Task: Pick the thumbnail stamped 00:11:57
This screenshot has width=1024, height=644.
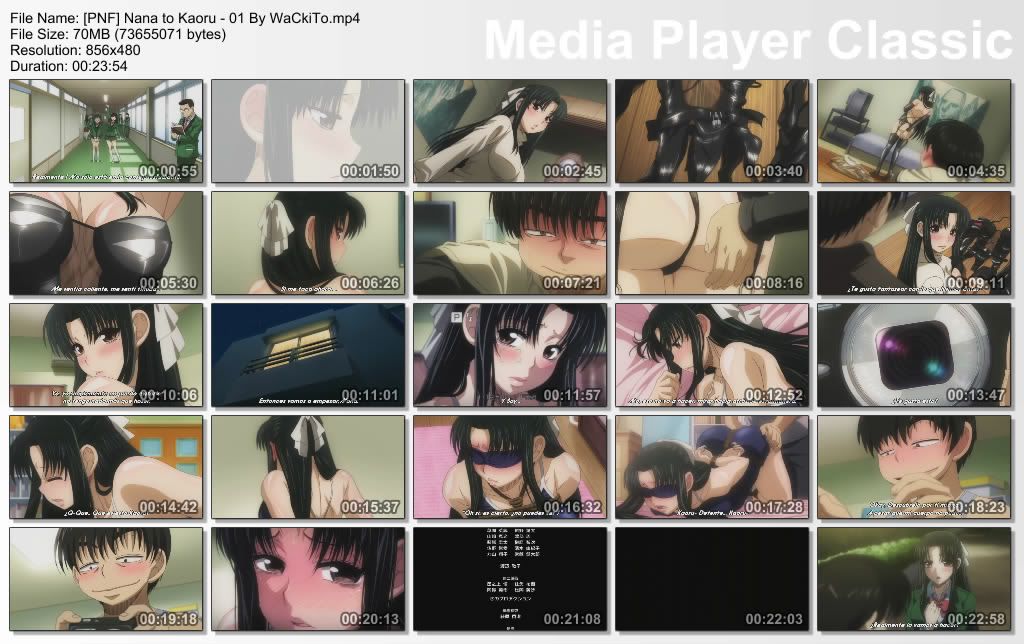Action: (510, 355)
